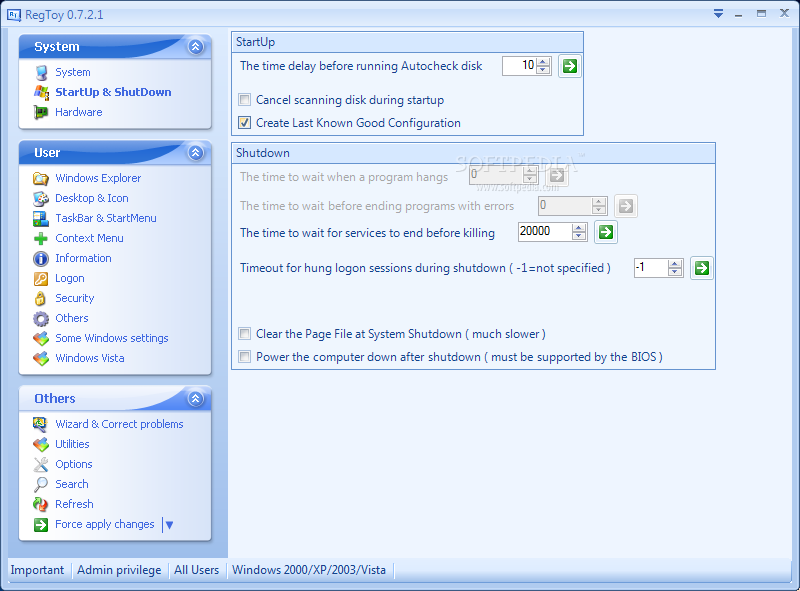Open the StartUp & ShutDown page link
This screenshot has width=800, height=591.
(113, 92)
